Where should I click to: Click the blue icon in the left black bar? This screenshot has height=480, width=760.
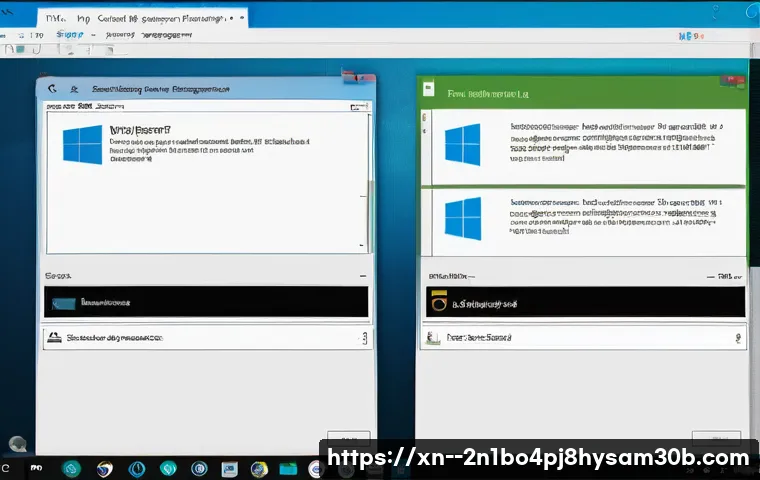63,302
